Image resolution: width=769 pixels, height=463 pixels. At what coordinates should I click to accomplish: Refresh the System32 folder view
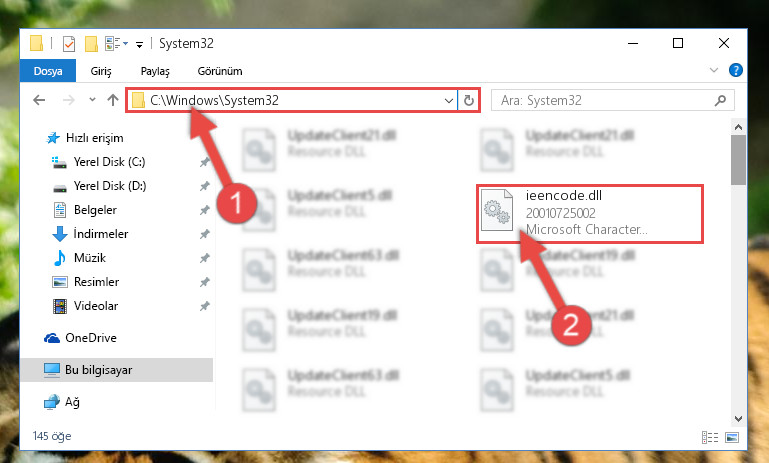tap(469, 101)
